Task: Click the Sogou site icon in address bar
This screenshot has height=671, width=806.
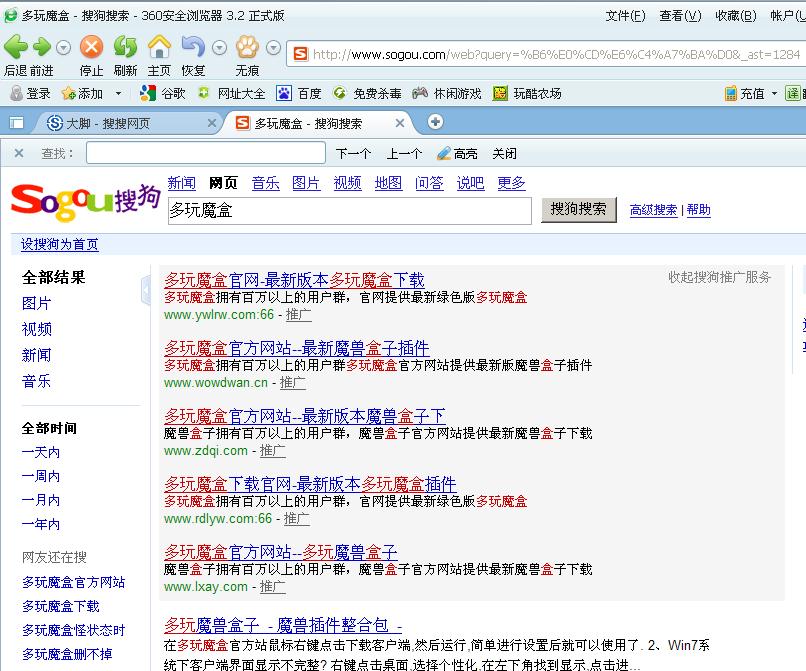Action: pos(300,53)
